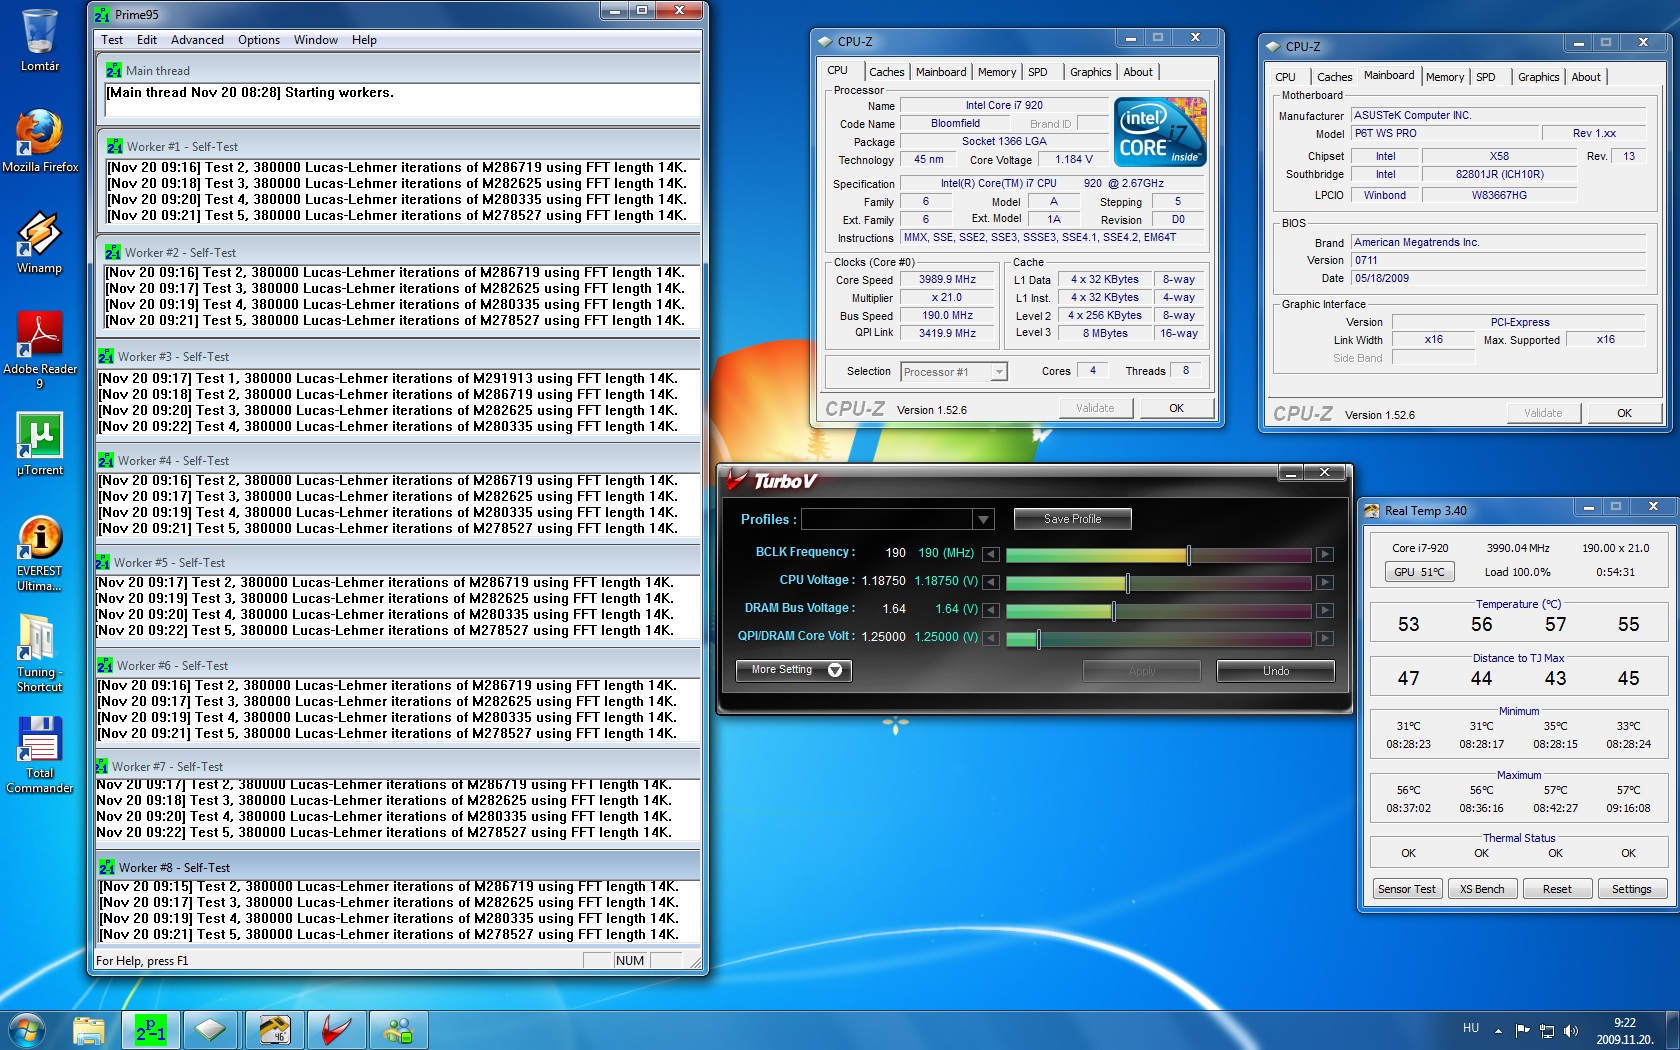Click the Worker #6 Self-Test window icon
Viewport: 1680px width, 1050px height.
(x=105, y=665)
